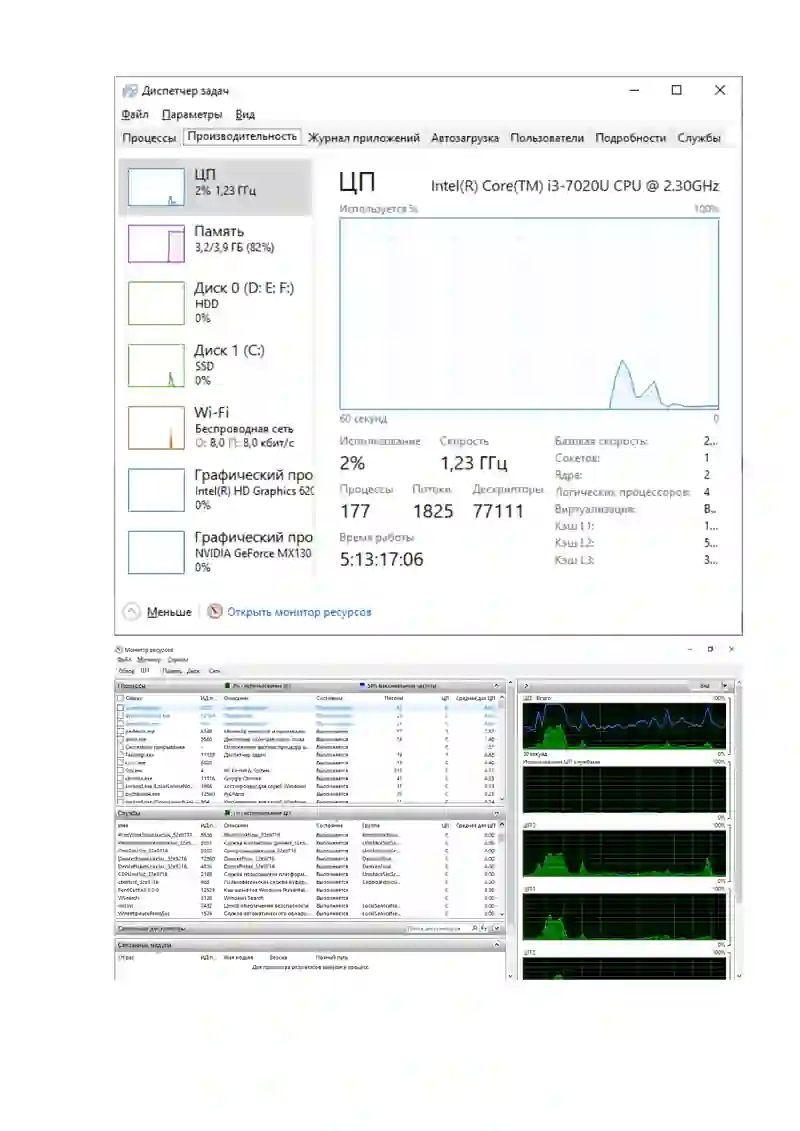Check the box for chrome.exe process

[120, 778]
